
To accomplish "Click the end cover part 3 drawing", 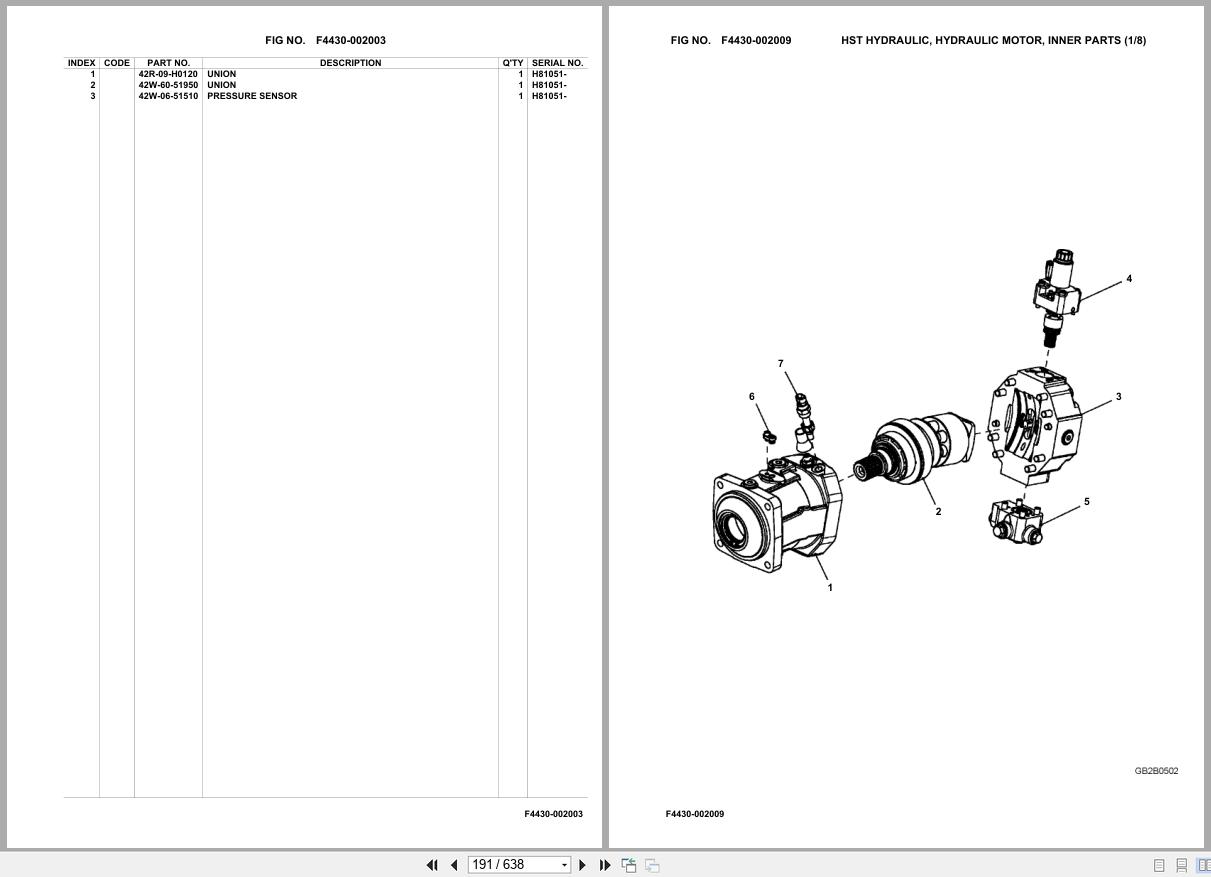I will (x=1035, y=426).
